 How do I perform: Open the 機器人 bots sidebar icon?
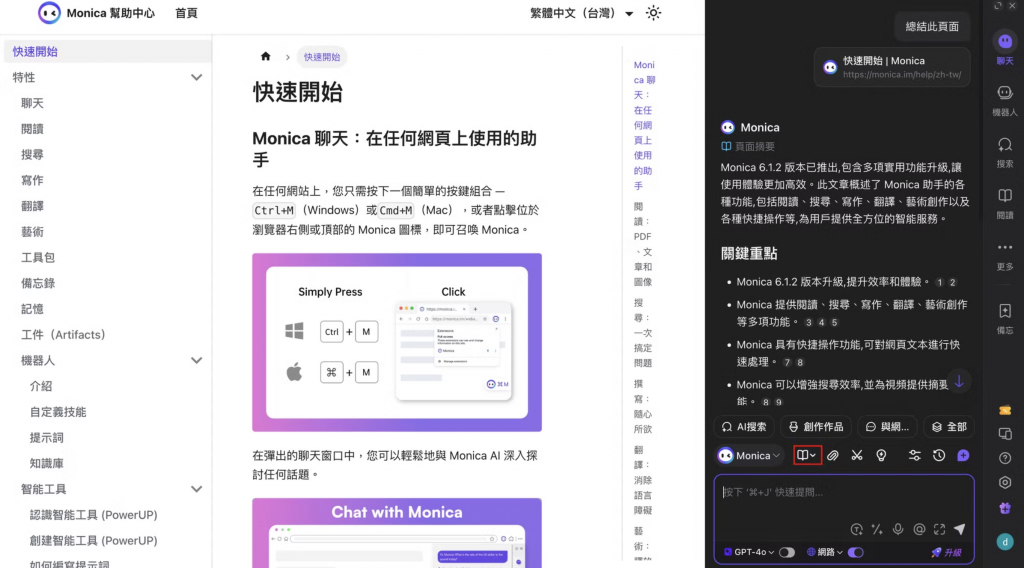[1005, 101]
